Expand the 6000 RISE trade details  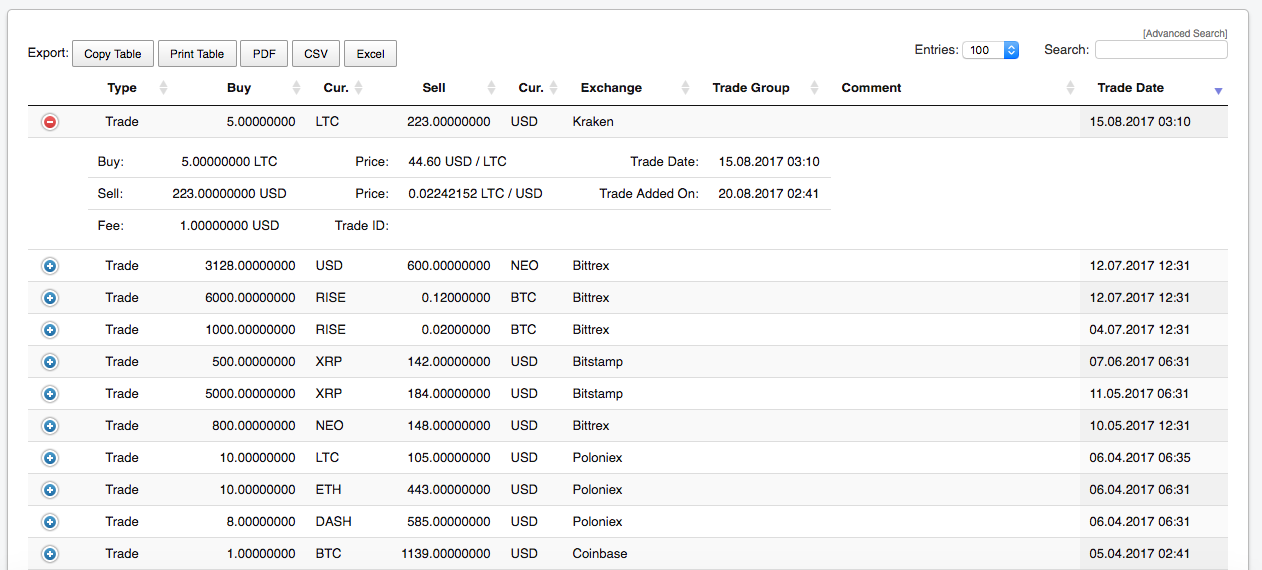50,298
